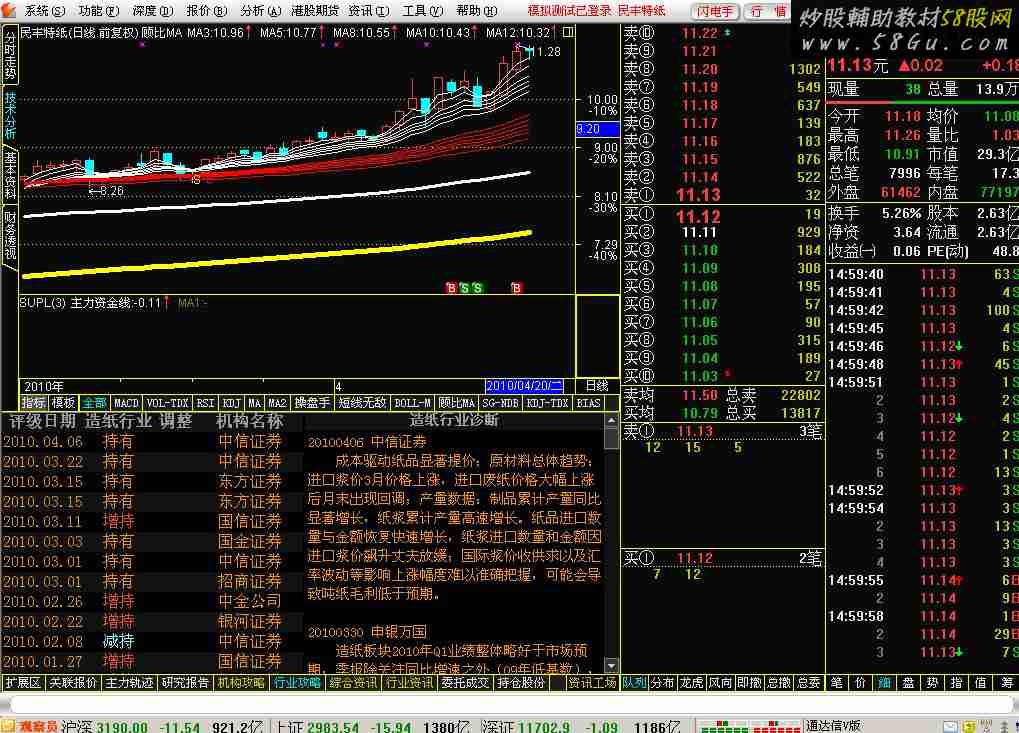Screen dimensions: 1019x733
Task: Select the 模板 tab
Action: pyautogui.click(x=64, y=403)
